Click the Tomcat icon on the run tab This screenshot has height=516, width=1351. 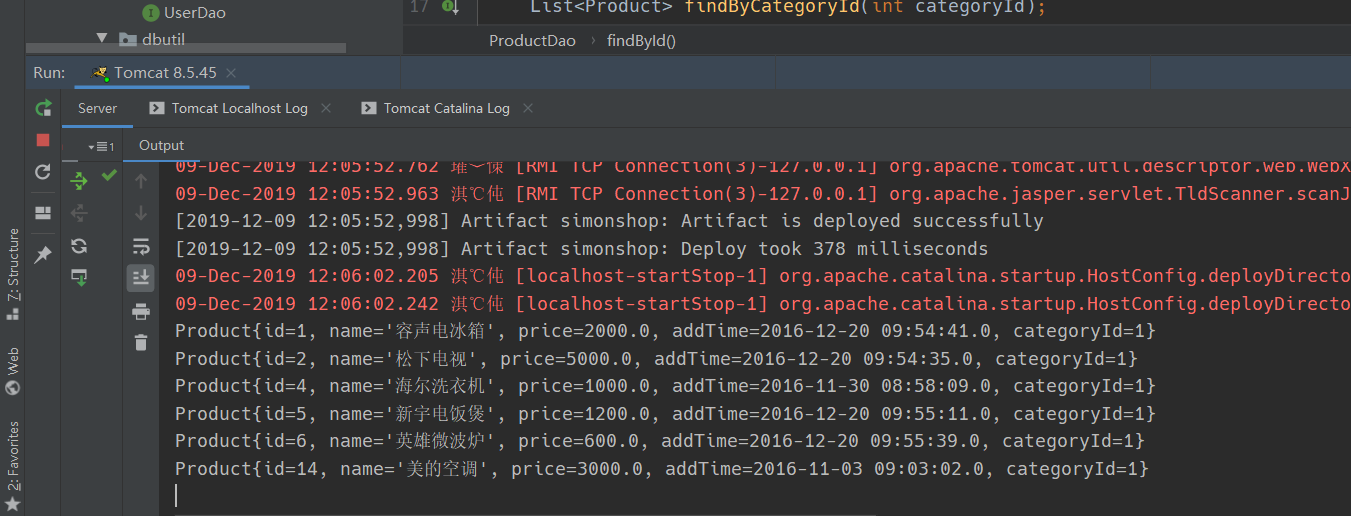(x=100, y=73)
